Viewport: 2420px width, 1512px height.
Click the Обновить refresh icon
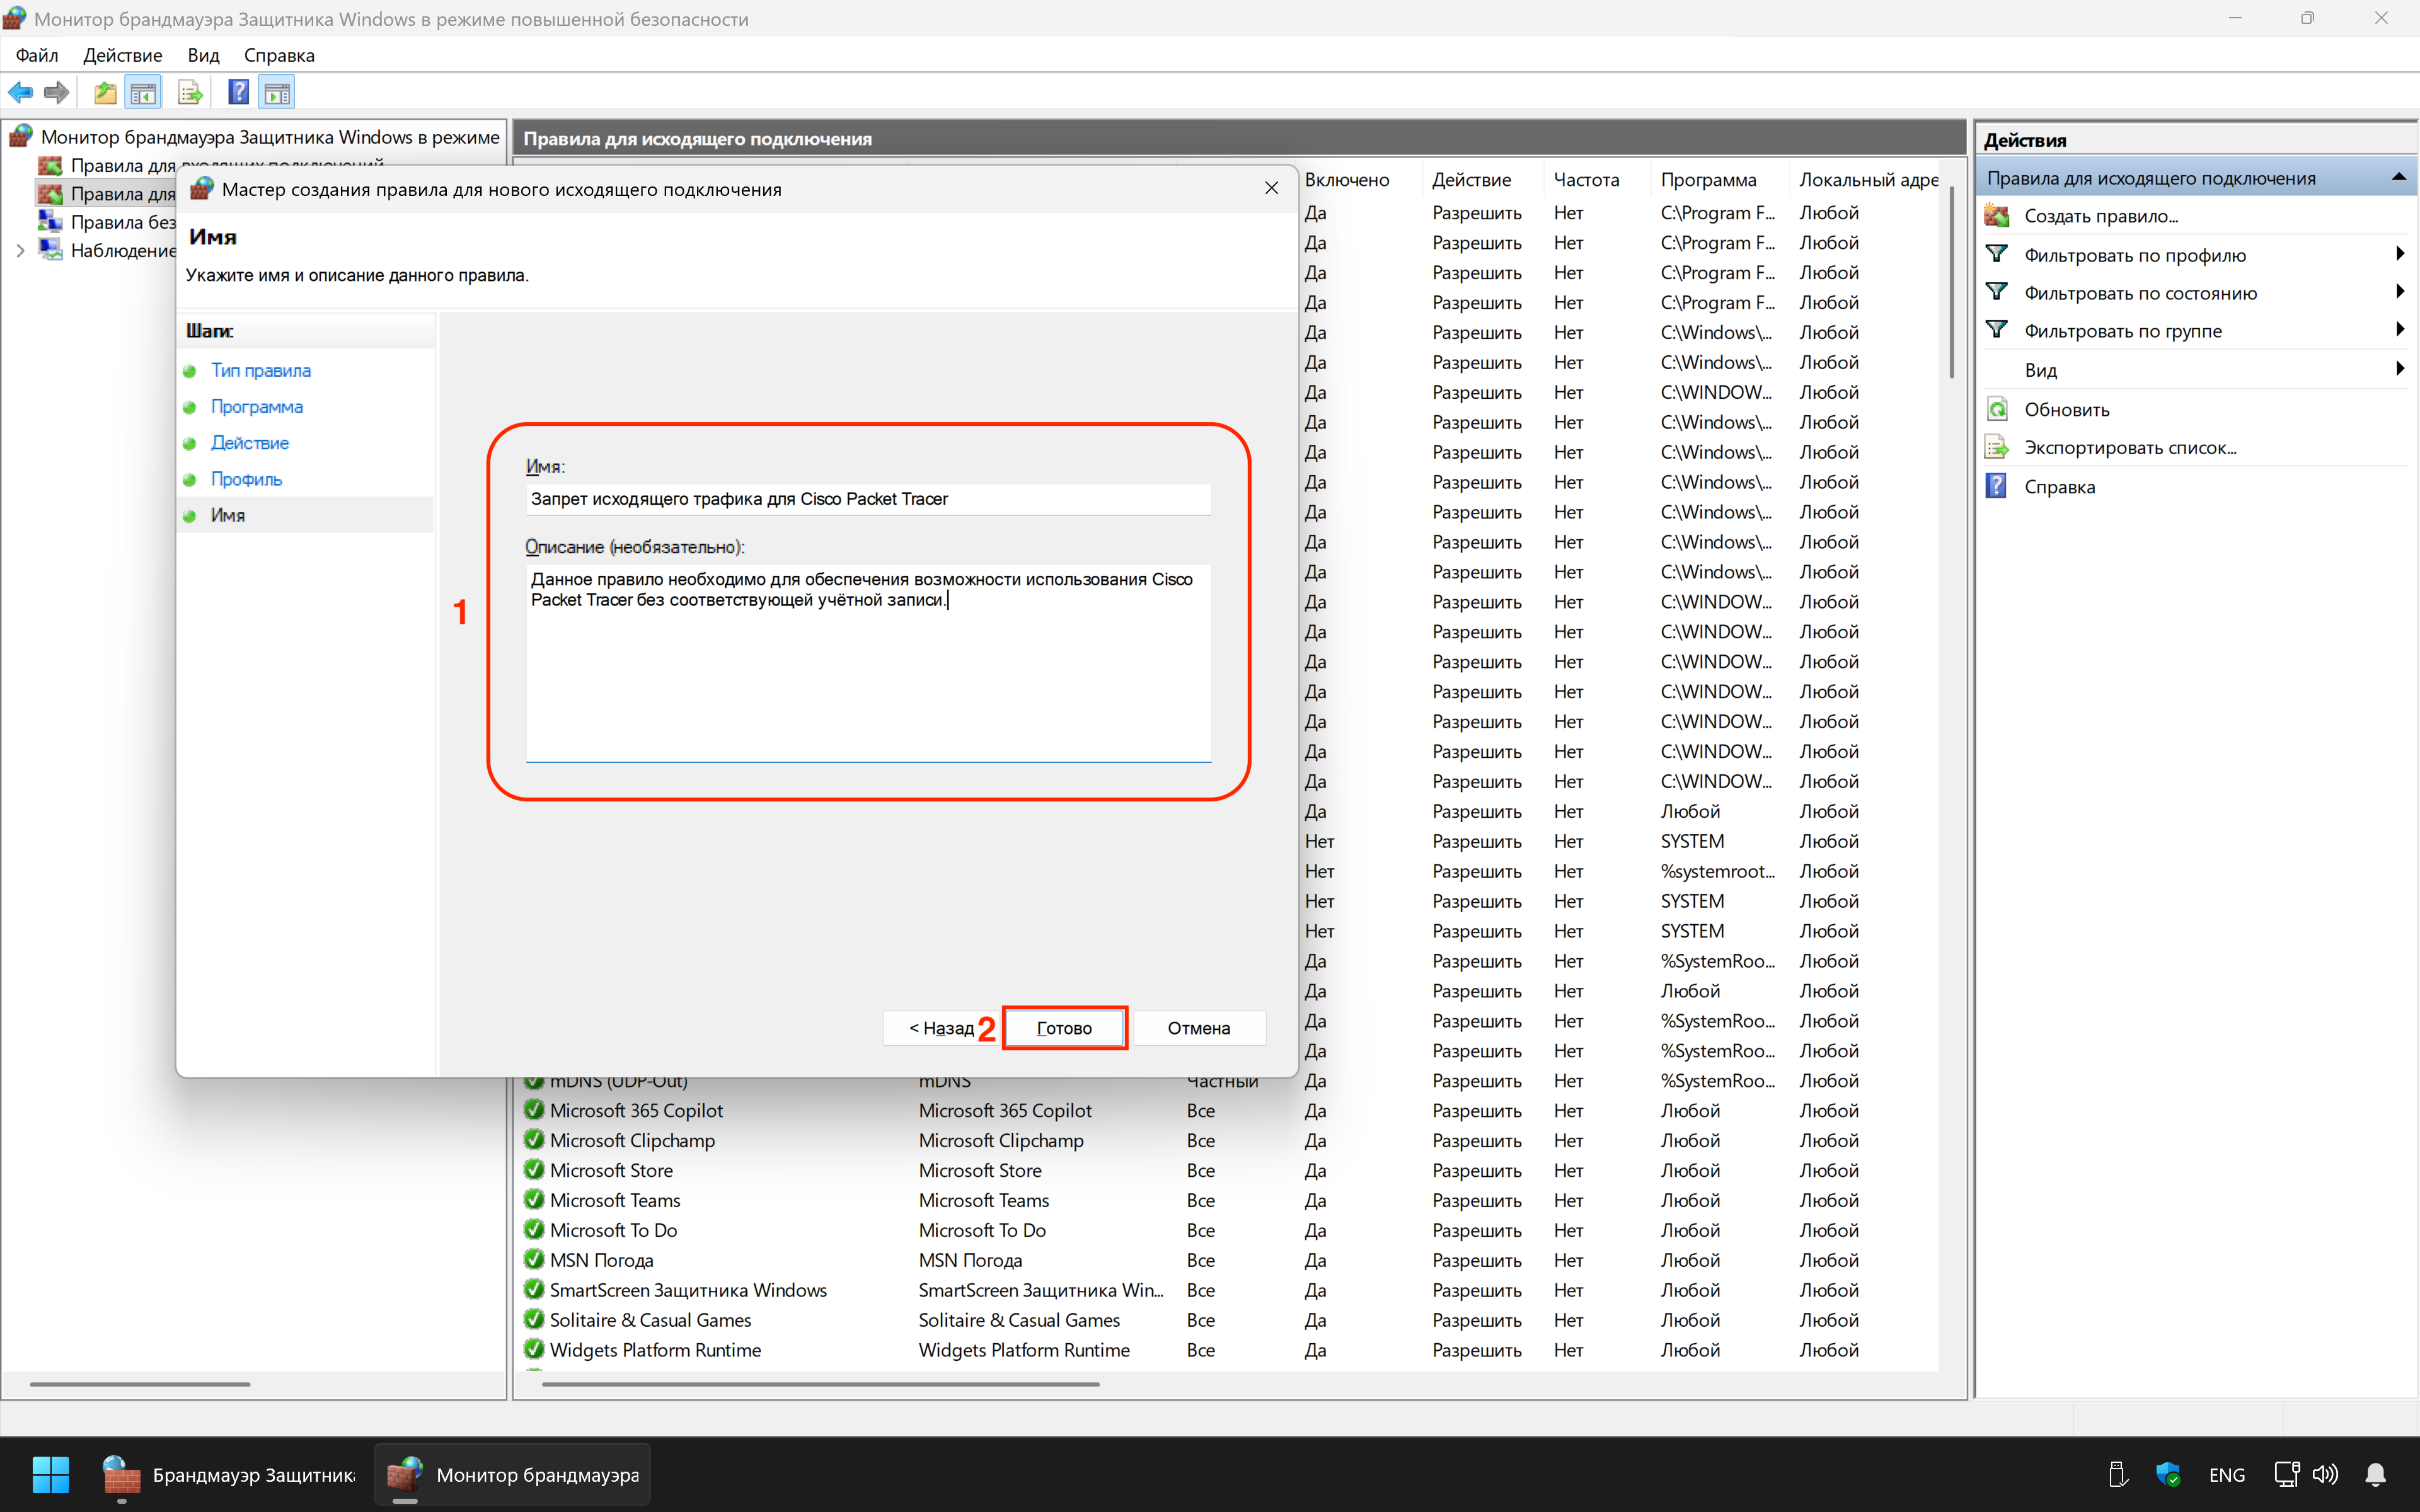click(1997, 409)
